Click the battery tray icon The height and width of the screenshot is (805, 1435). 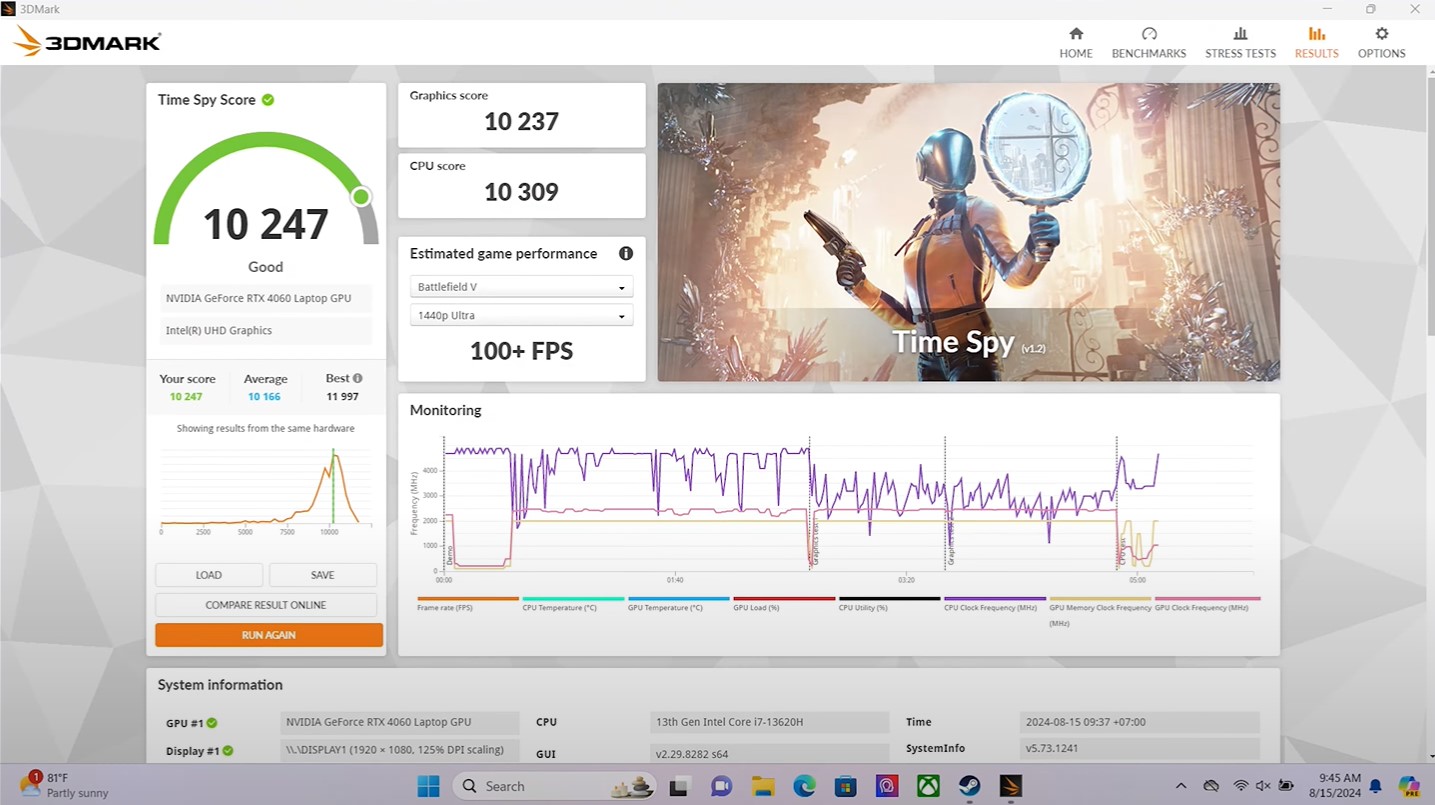click(1286, 786)
